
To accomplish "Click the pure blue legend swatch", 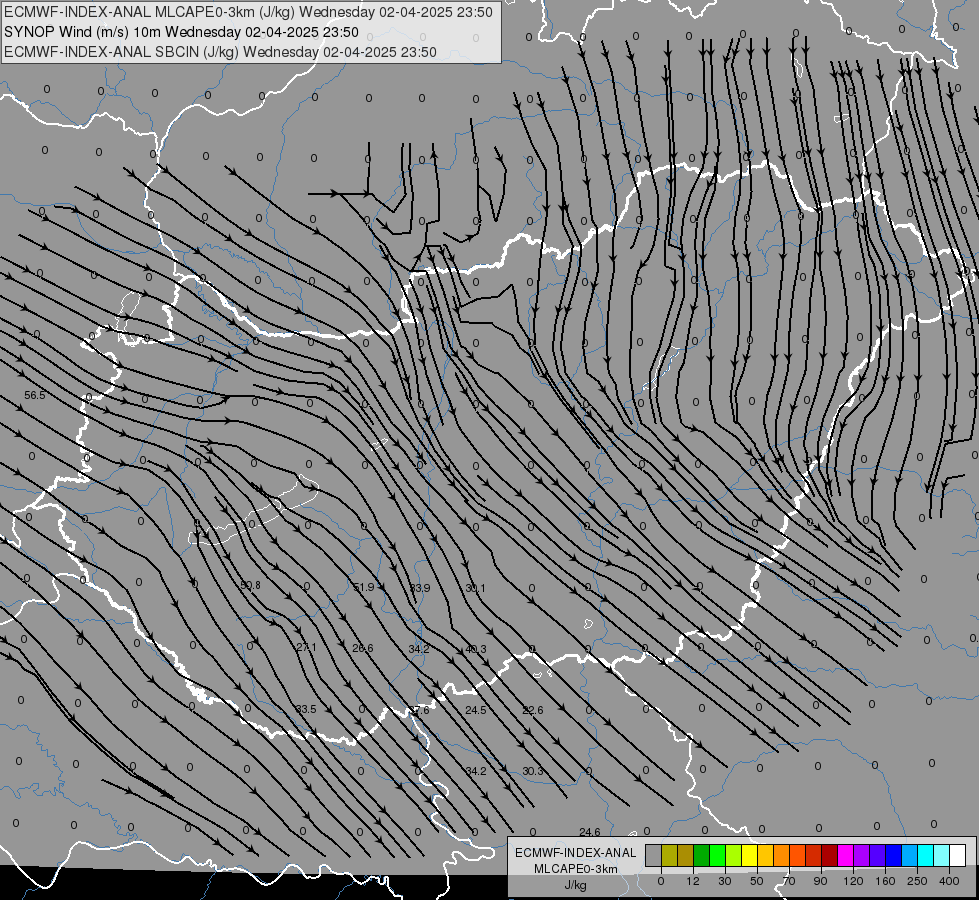I will pyautogui.click(x=893, y=855).
